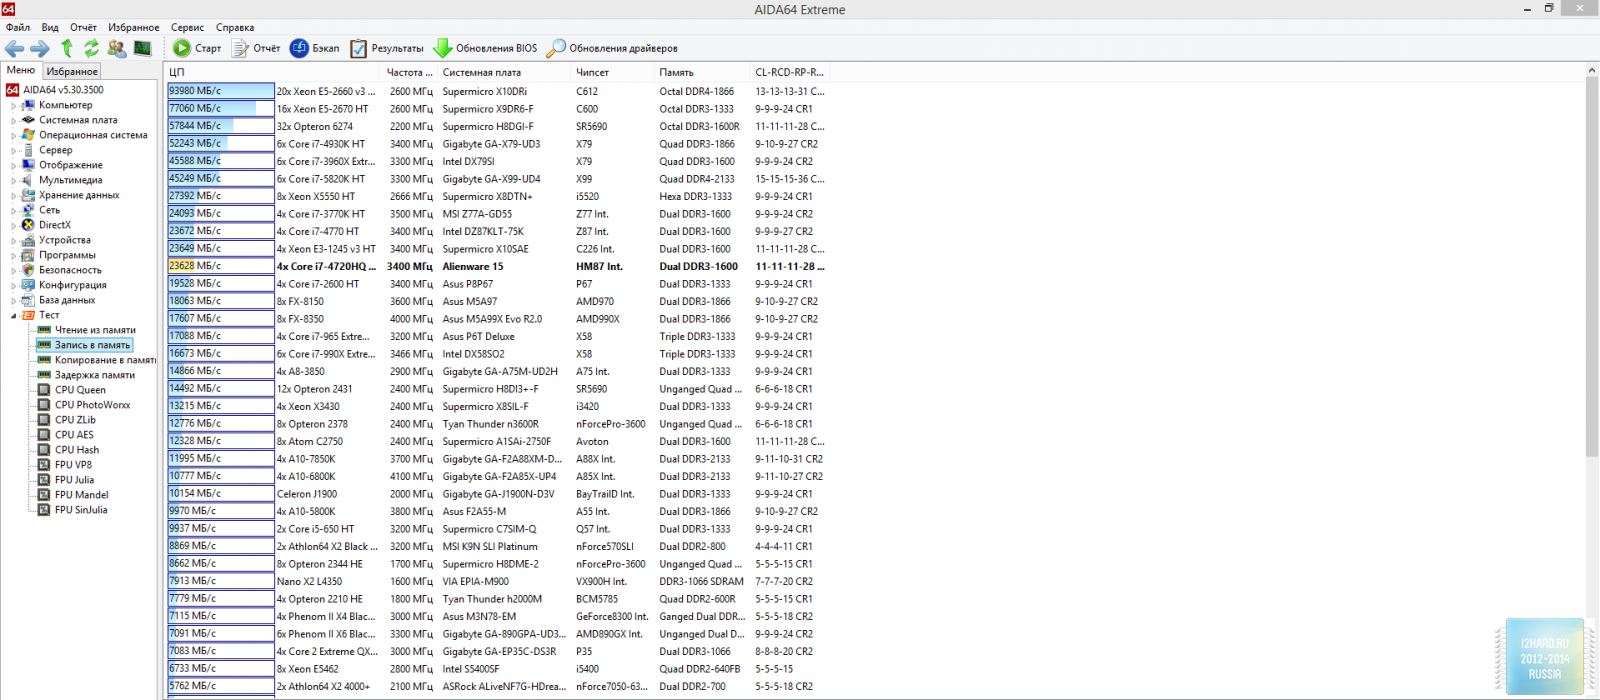The height and width of the screenshot is (700, 1600).
Task: Sort by Системная плата column header
Action: (x=482, y=72)
